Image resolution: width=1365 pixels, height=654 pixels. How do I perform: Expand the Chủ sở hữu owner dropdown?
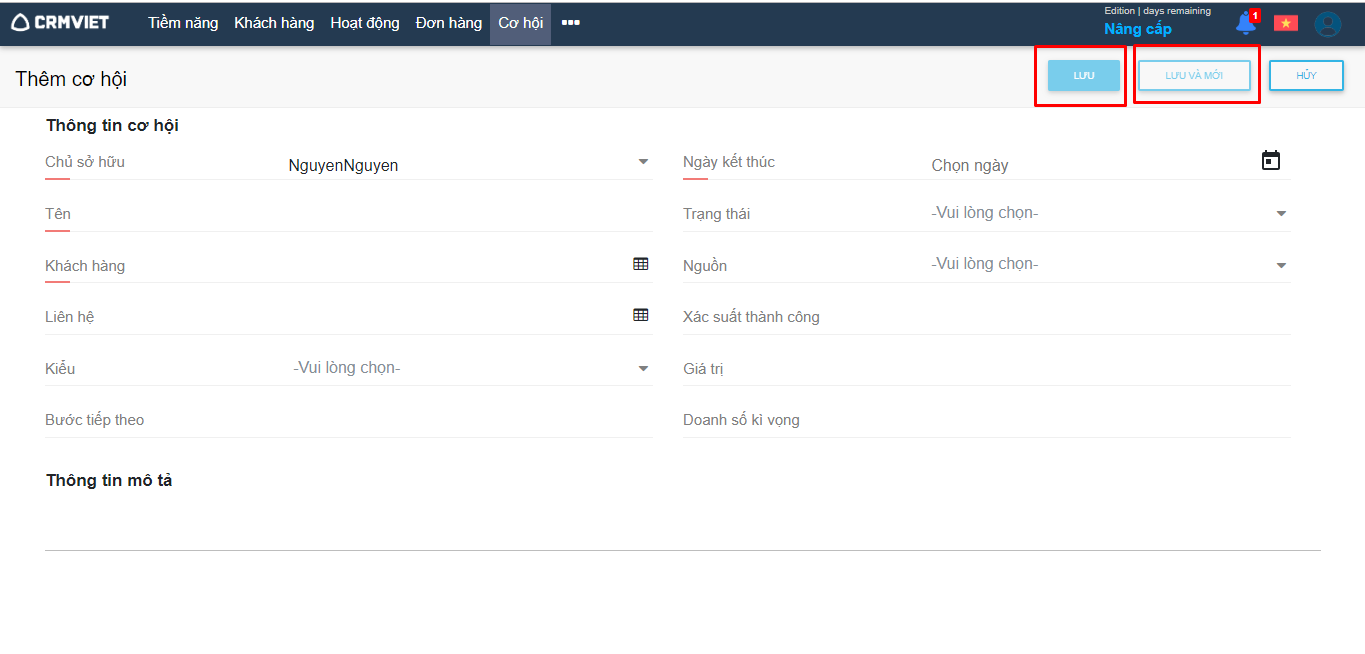point(643,162)
